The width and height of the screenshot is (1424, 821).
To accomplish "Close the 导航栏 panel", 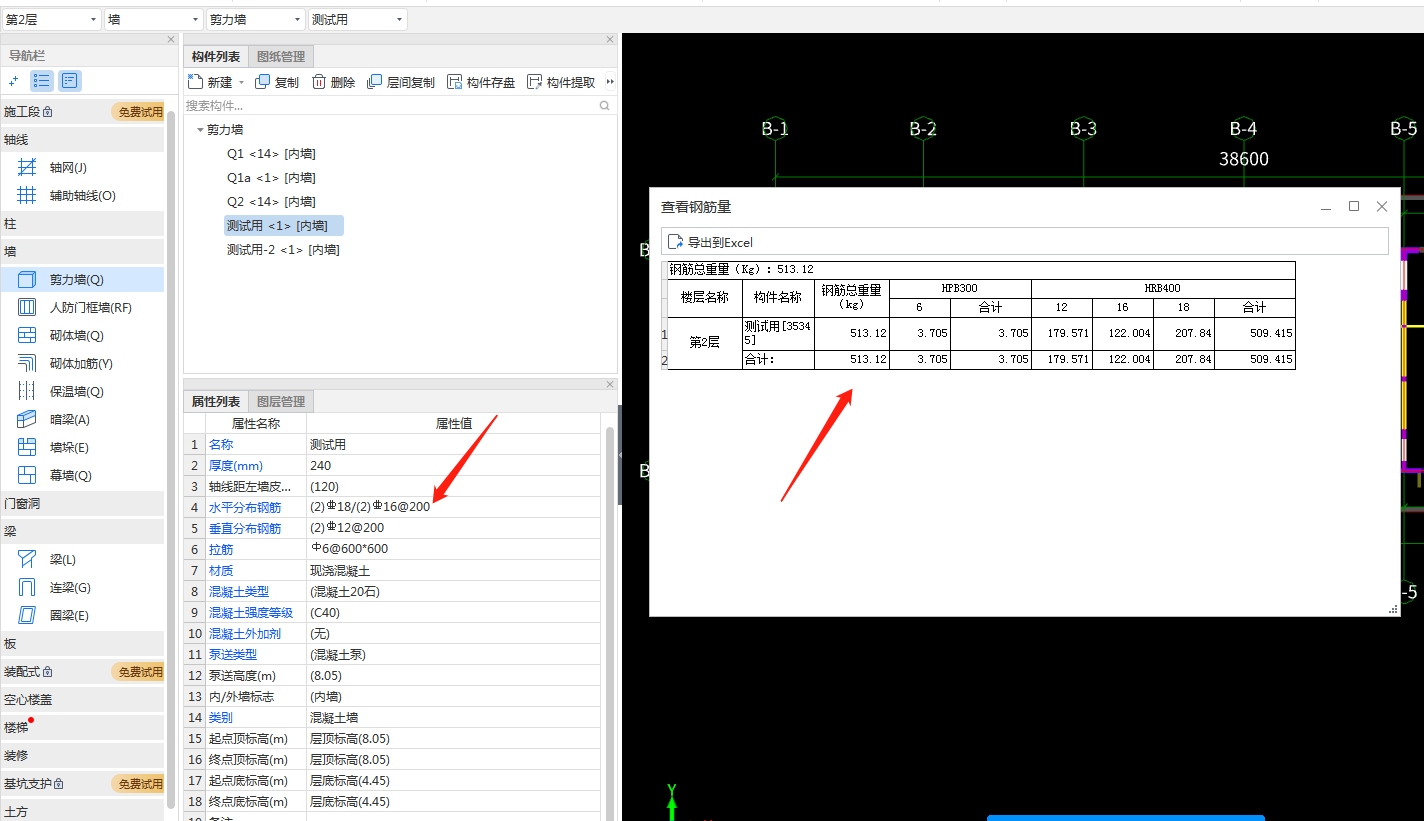I will pos(170,40).
